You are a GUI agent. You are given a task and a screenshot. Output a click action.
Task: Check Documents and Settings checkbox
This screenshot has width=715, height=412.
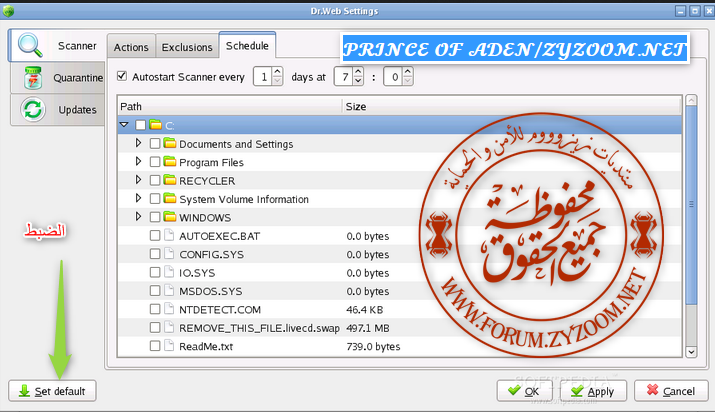click(155, 144)
